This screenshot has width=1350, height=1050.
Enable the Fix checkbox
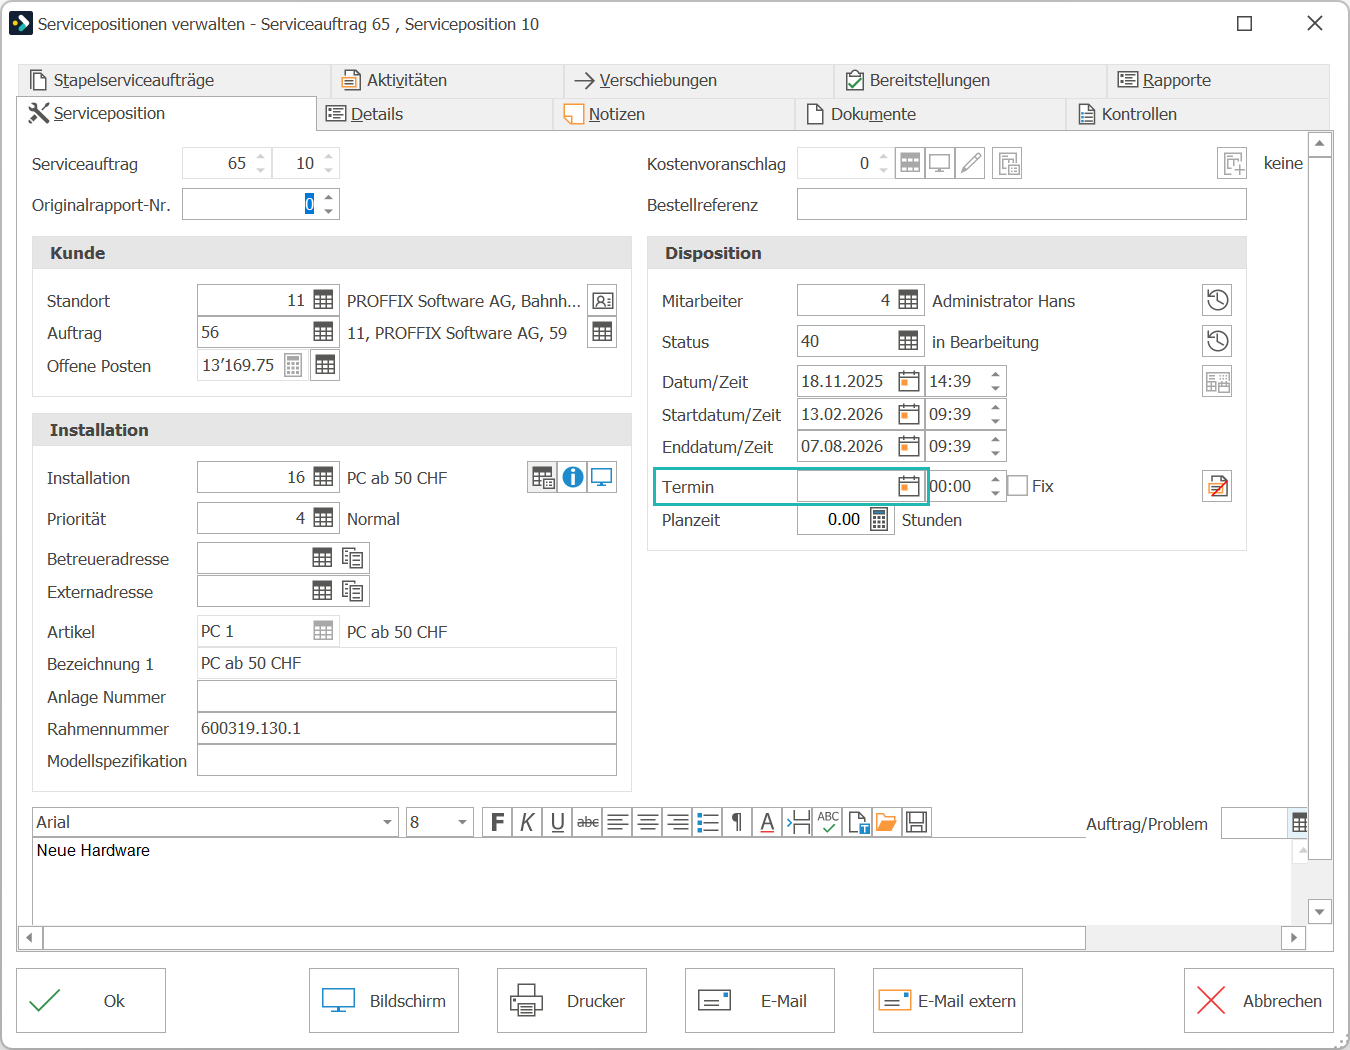1018,486
